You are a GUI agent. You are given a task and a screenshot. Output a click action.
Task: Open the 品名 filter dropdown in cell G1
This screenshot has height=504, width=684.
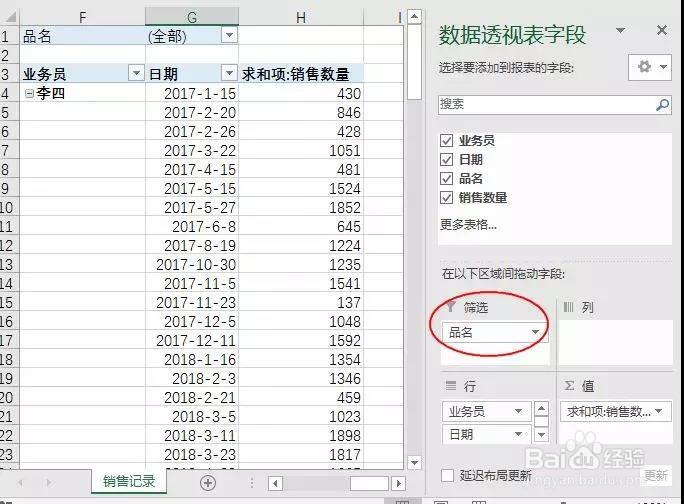(229, 35)
